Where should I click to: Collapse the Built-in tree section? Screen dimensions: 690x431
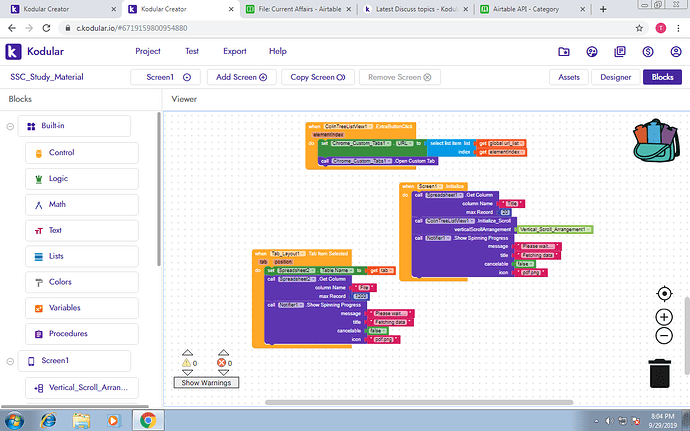[x=10, y=126]
